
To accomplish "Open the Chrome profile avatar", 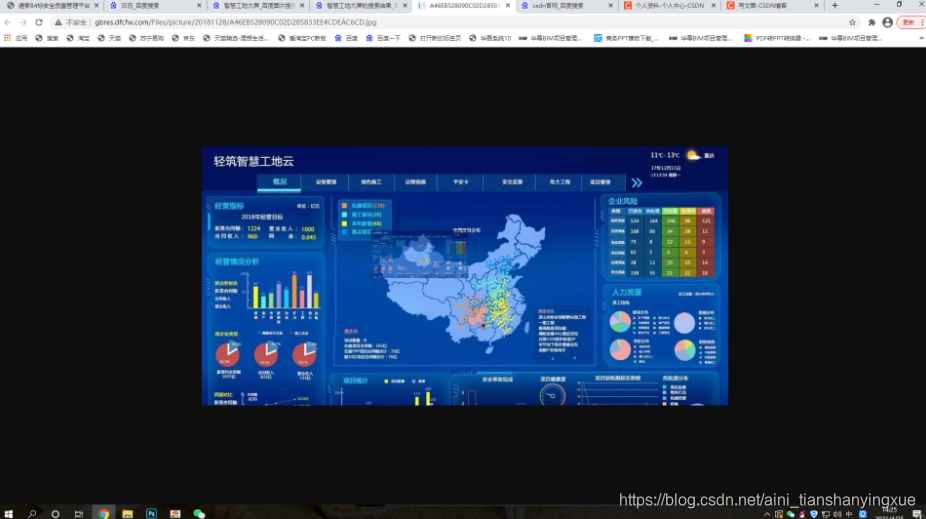I will pyautogui.click(x=887, y=22).
